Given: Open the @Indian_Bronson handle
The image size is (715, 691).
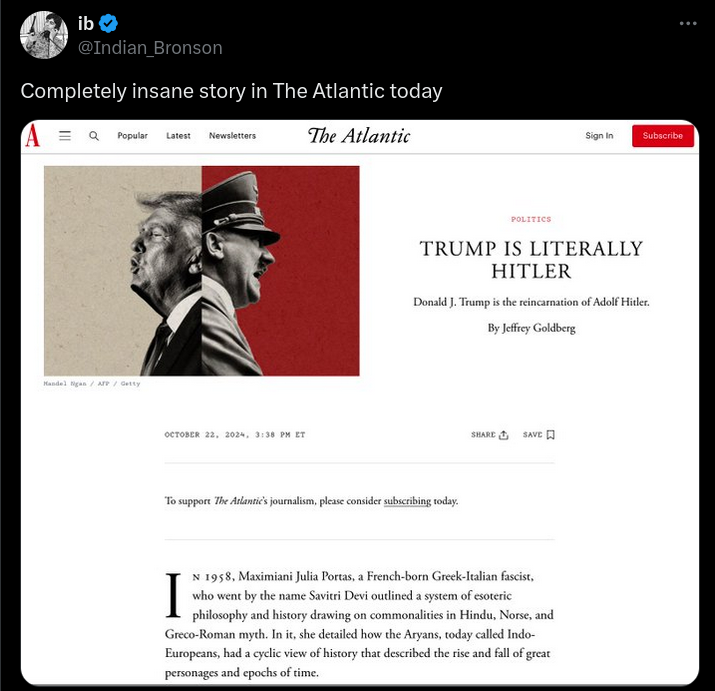Looking at the screenshot, I should 150,48.
